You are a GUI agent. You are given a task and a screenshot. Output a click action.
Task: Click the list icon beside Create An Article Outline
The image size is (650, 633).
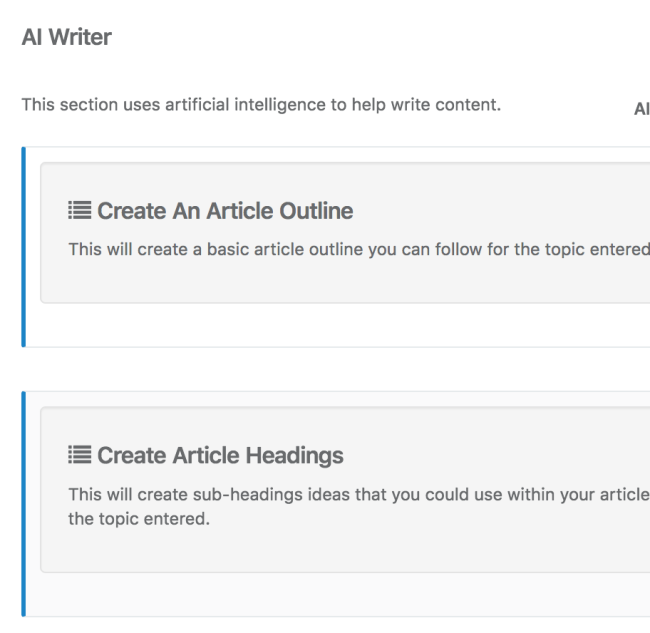pyautogui.click(x=80, y=210)
